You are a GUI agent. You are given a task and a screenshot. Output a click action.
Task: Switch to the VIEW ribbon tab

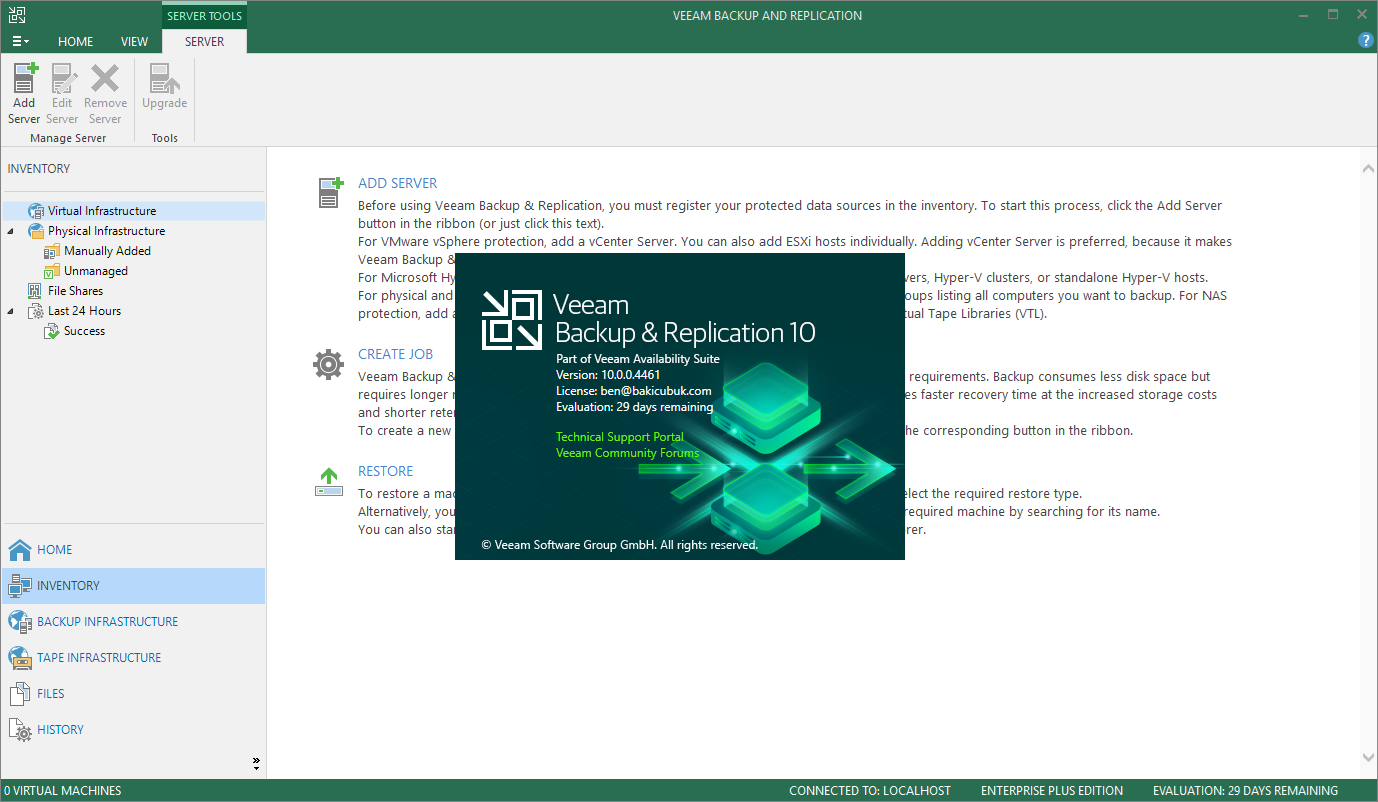134,42
